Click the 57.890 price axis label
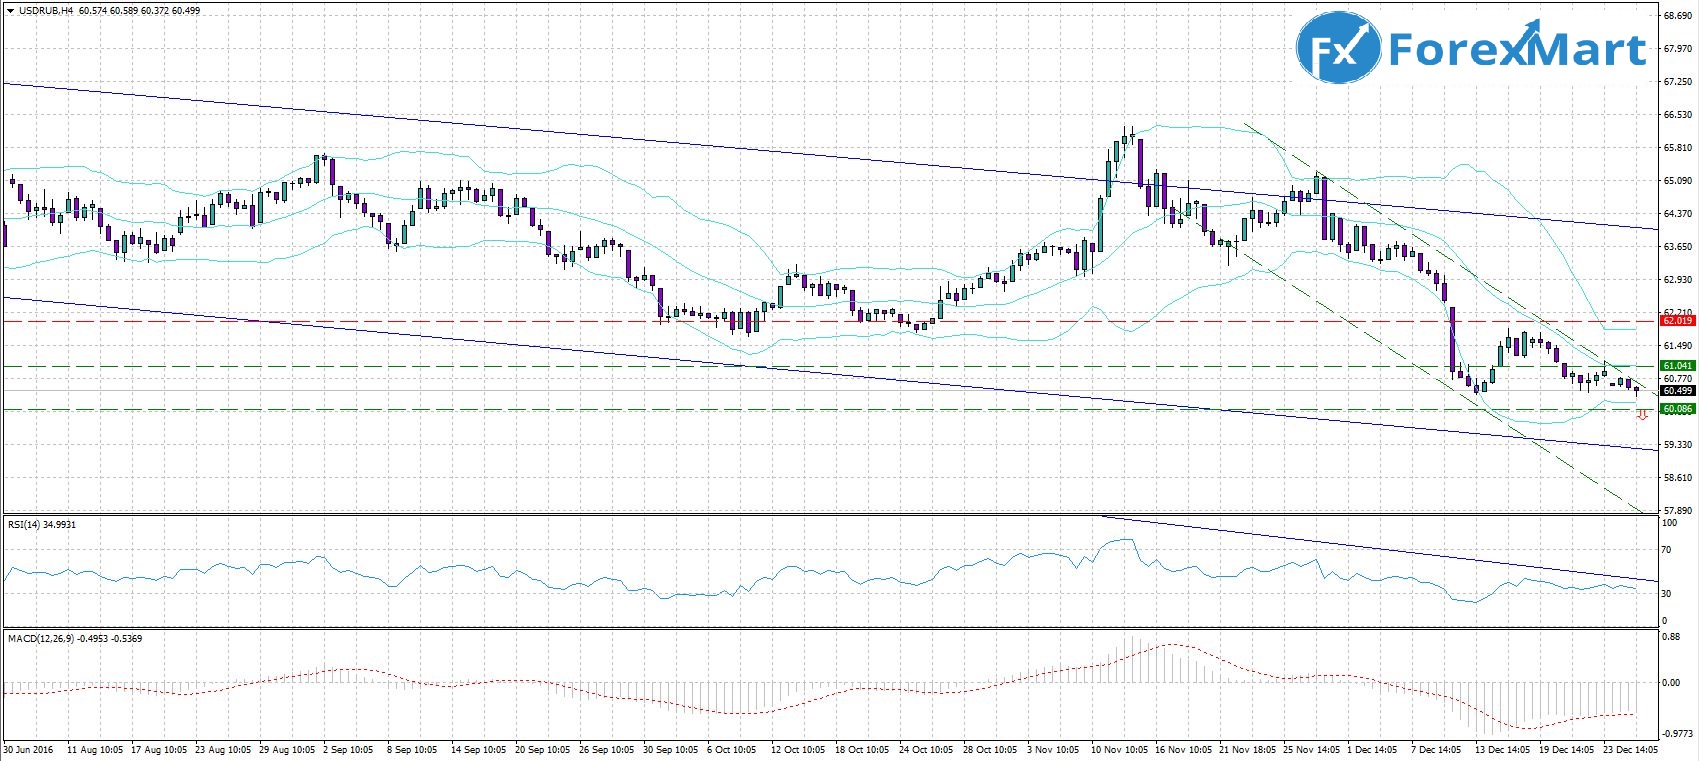Image resolution: width=1699 pixels, height=761 pixels. 1677,510
